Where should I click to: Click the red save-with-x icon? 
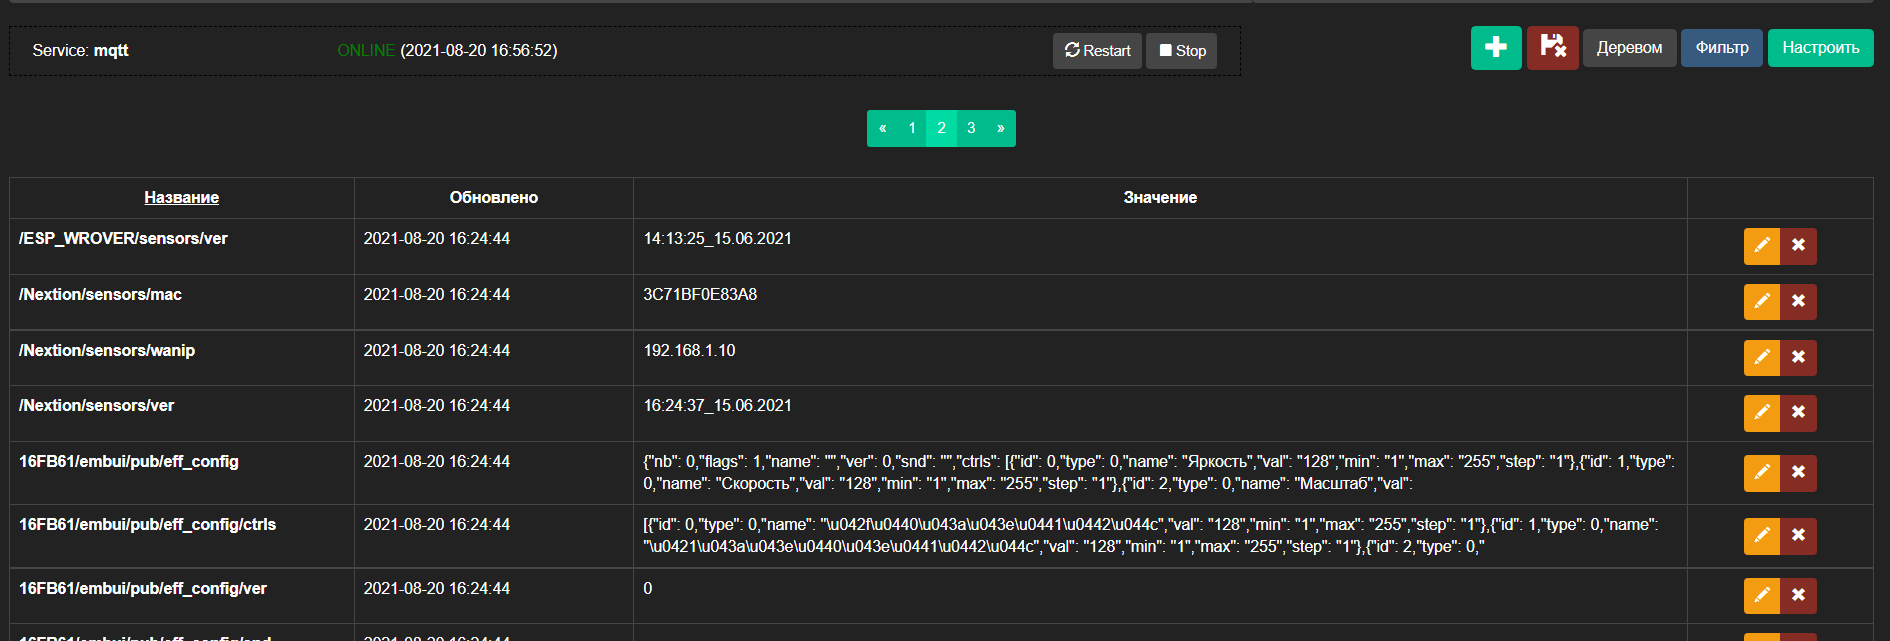[x=1552, y=48]
